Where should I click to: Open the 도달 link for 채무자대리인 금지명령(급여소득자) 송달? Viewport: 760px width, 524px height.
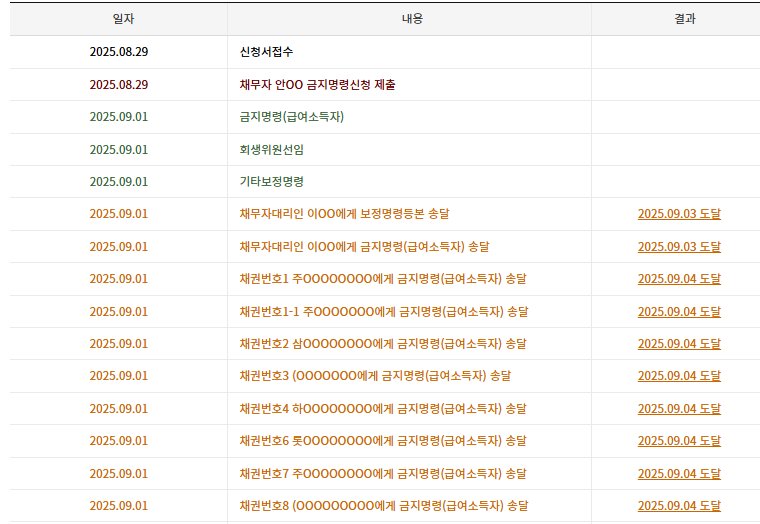(x=679, y=247)
